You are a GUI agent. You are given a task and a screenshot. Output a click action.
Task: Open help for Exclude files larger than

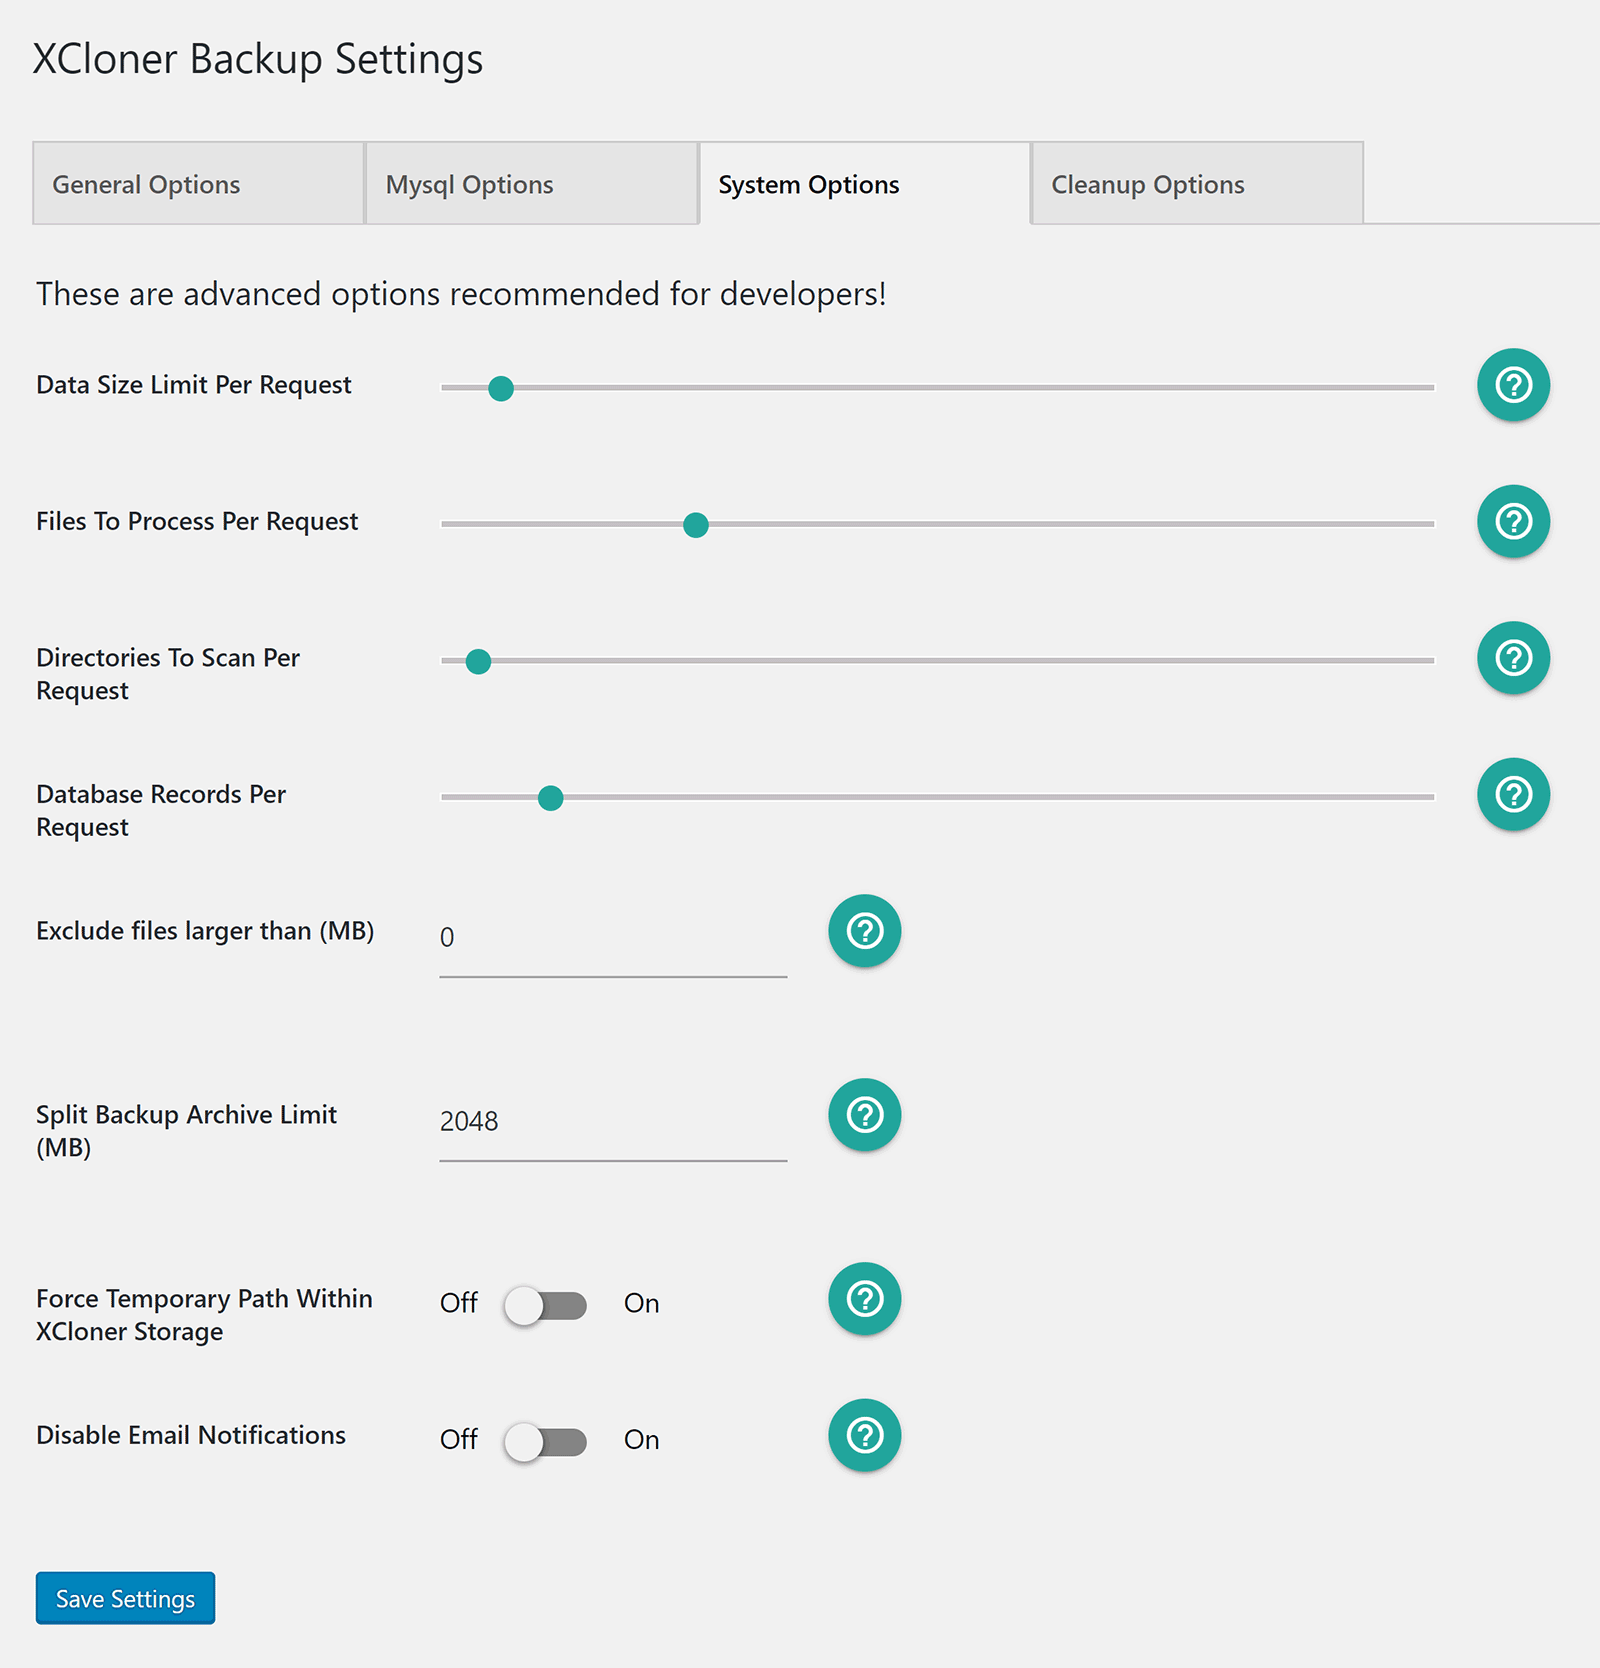pos(865,931)
